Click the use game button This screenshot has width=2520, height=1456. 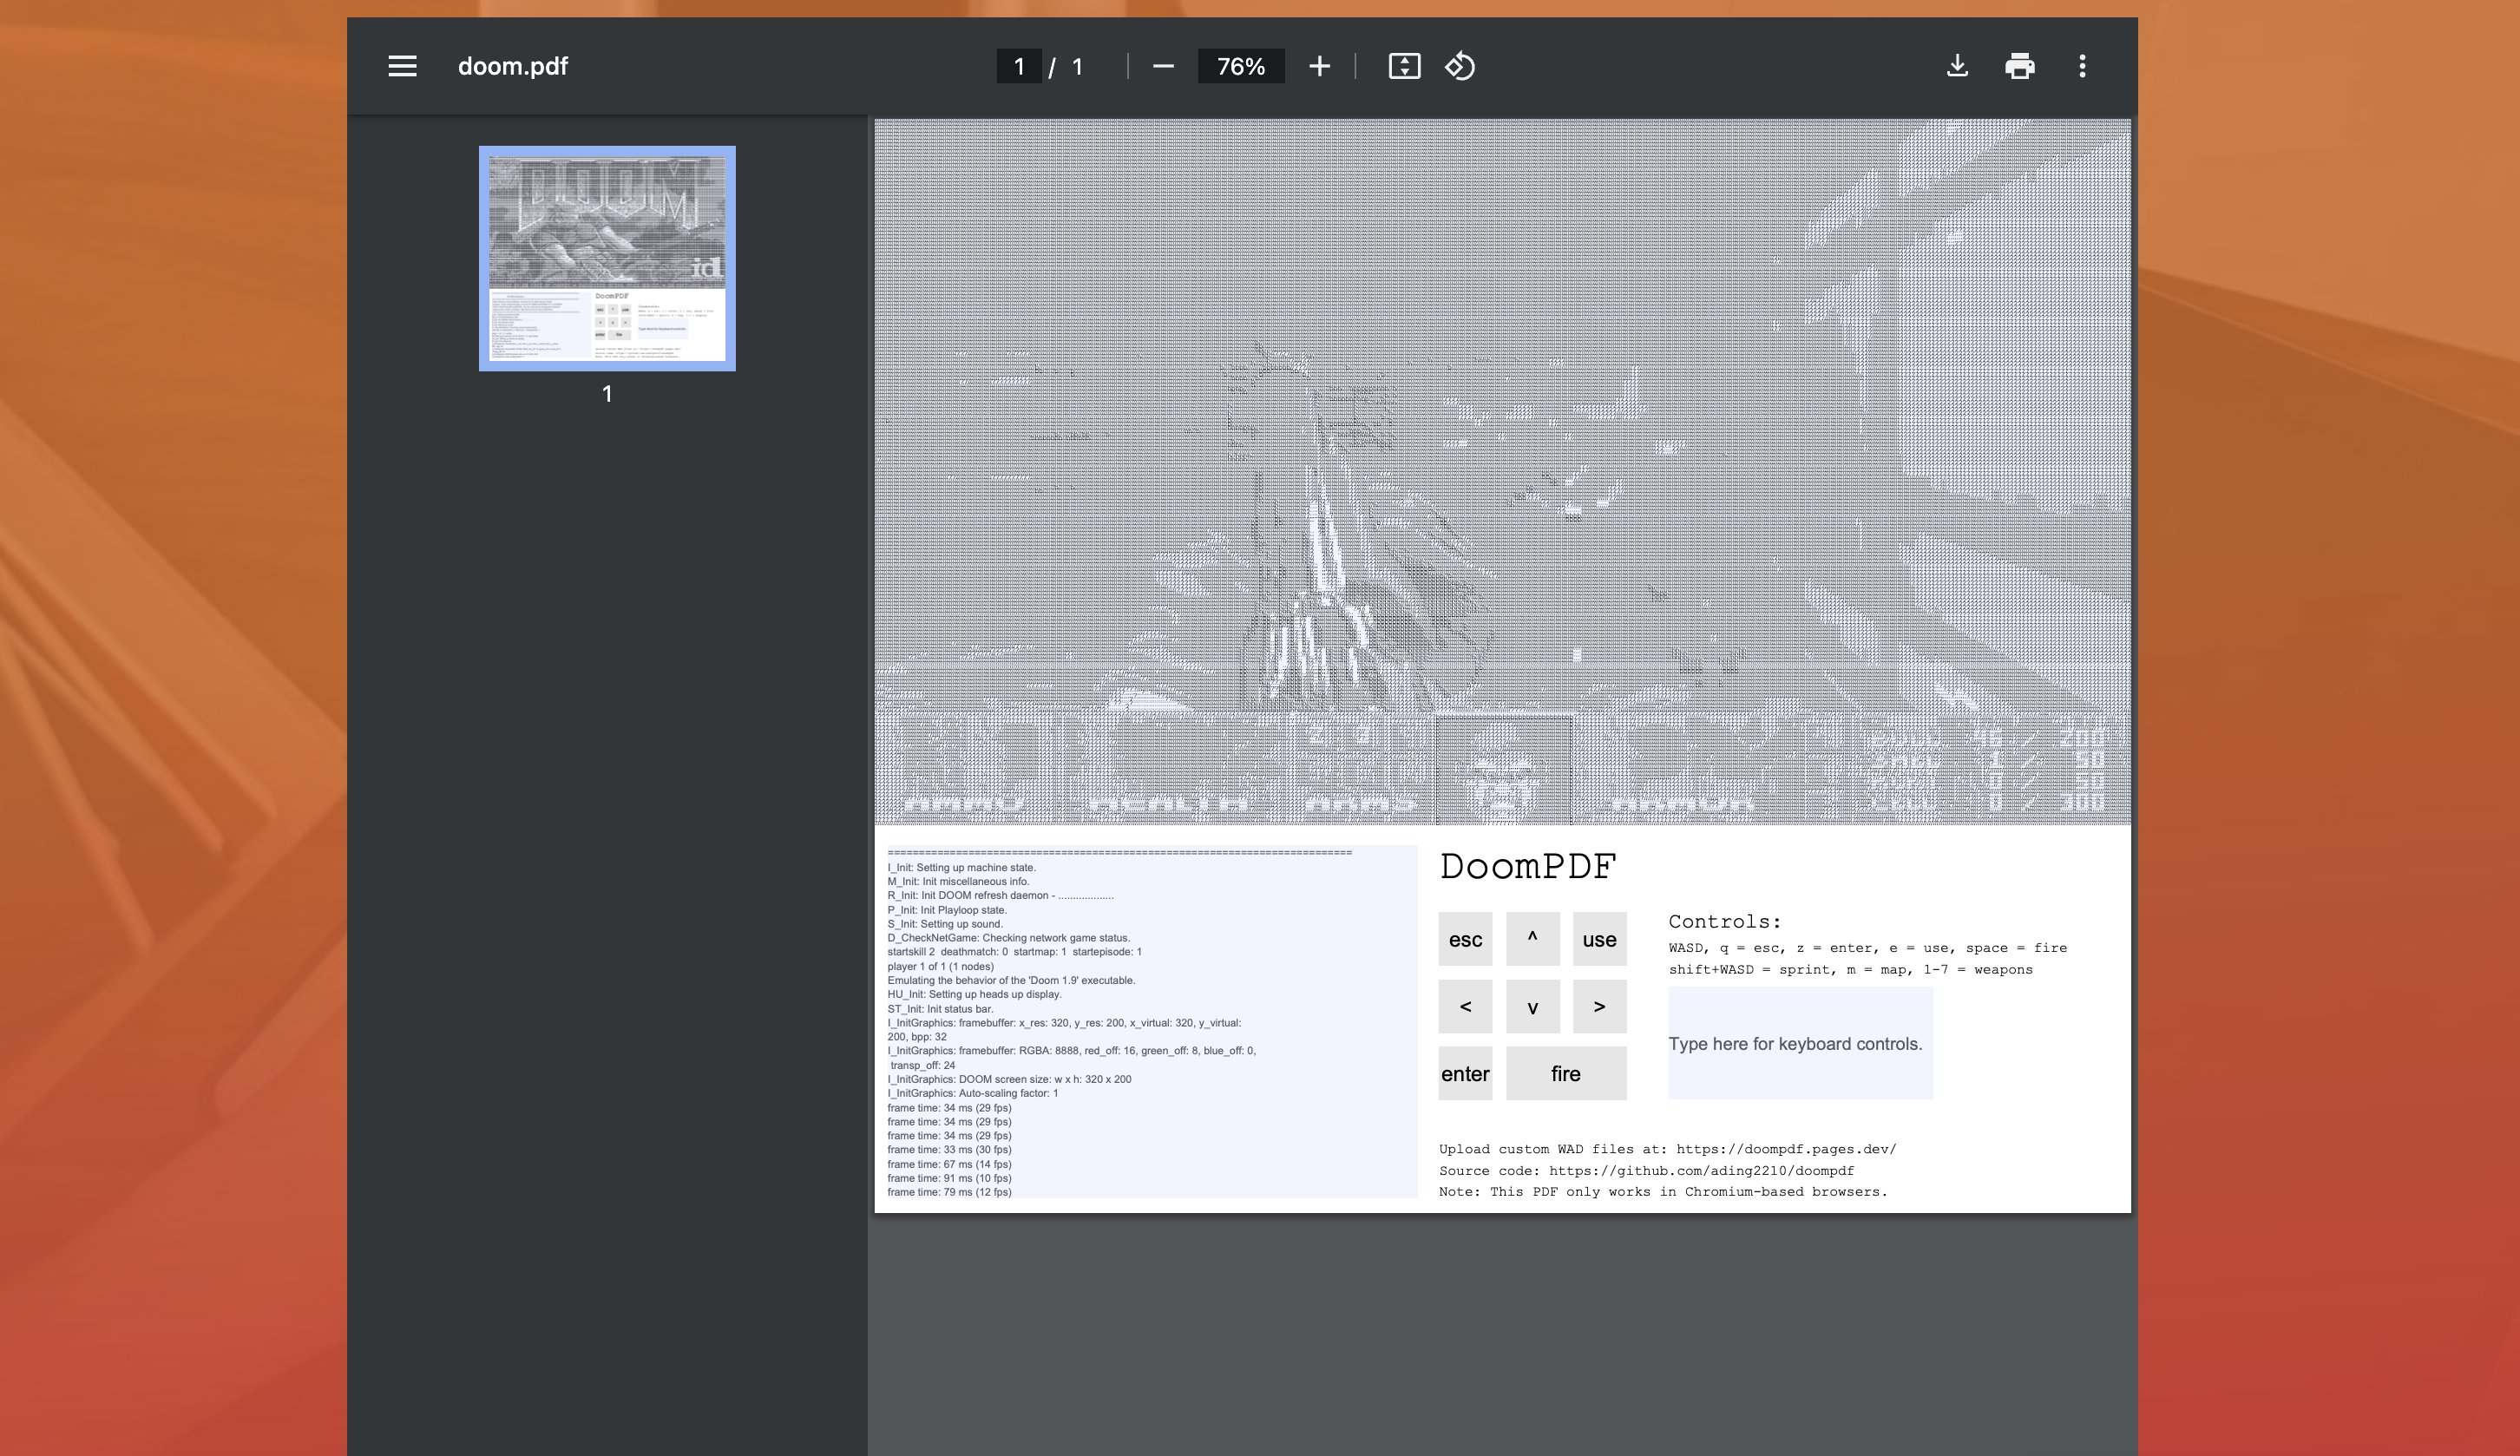[1599, 939]
